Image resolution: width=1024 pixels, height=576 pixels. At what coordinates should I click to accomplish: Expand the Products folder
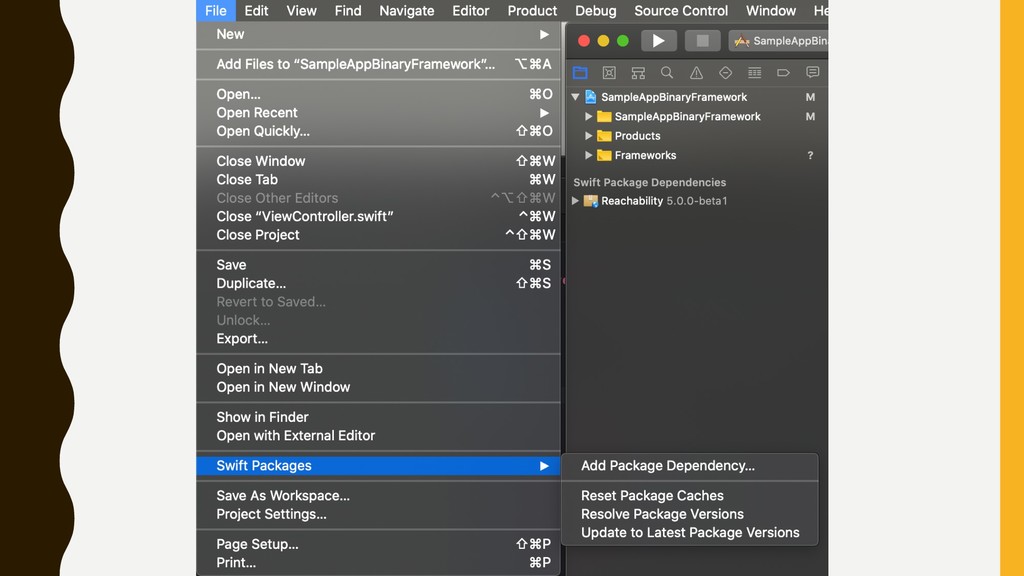pos(588,136)
